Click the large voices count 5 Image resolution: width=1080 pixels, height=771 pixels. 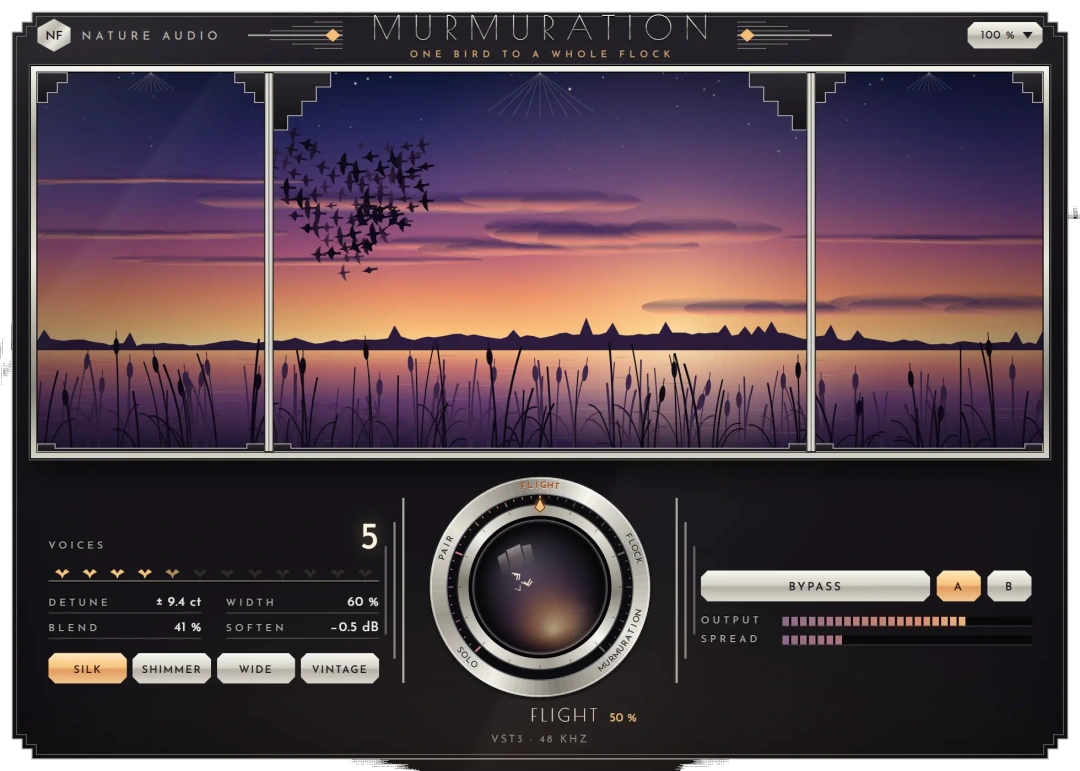(370, 537)
